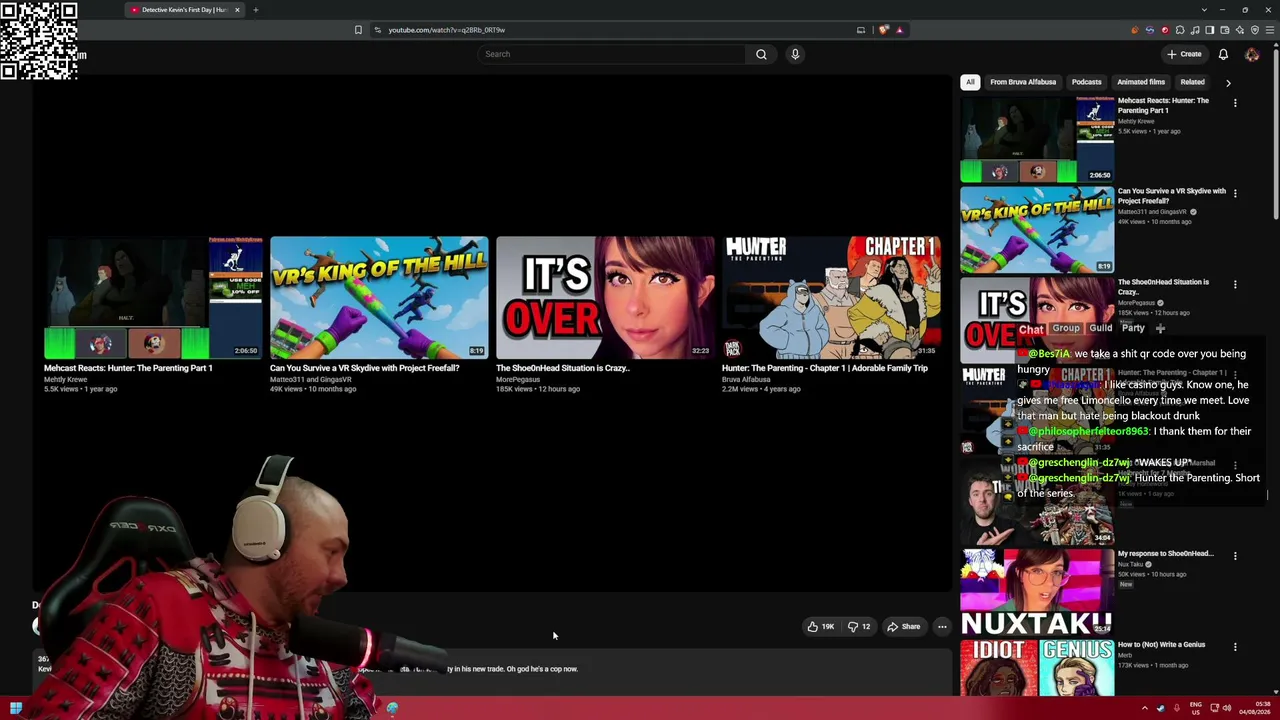Screen dimensions: 1280x720
Task: Open the NUXTAKU sidebar video thumbnail
Action: [1037, 592]
